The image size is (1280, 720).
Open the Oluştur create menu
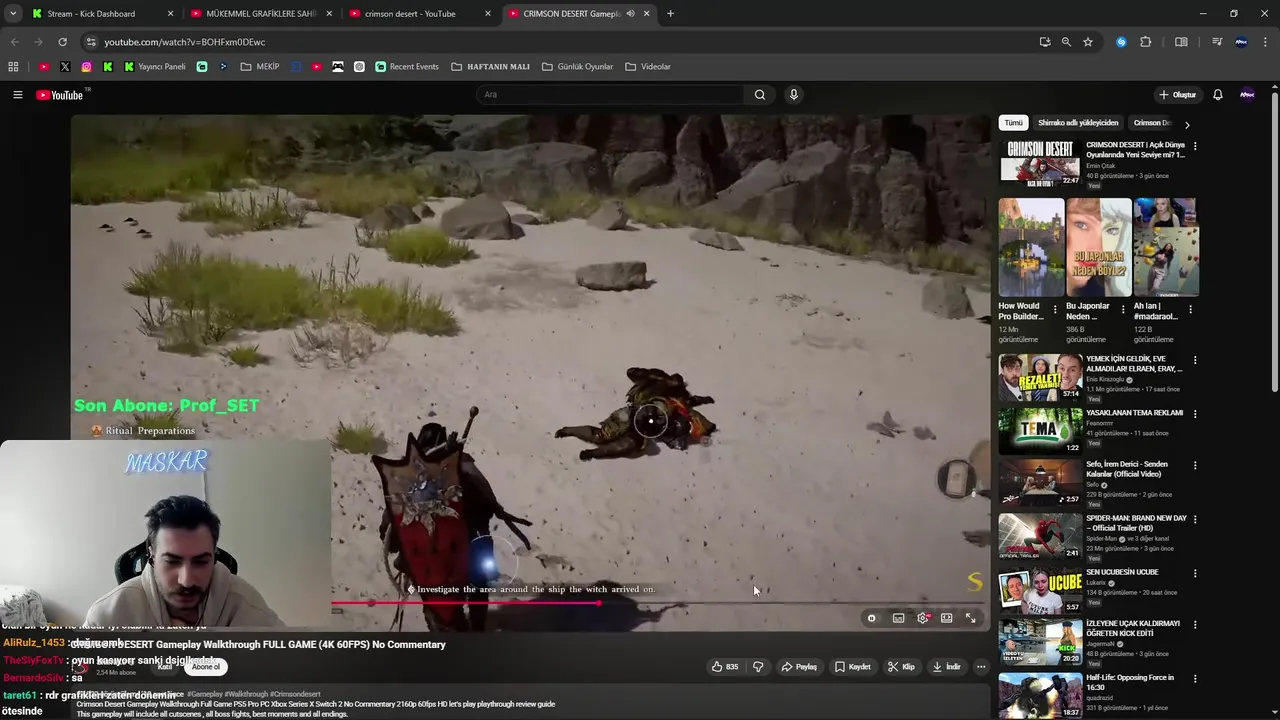pyautogui.click(x=1177, y=95)
